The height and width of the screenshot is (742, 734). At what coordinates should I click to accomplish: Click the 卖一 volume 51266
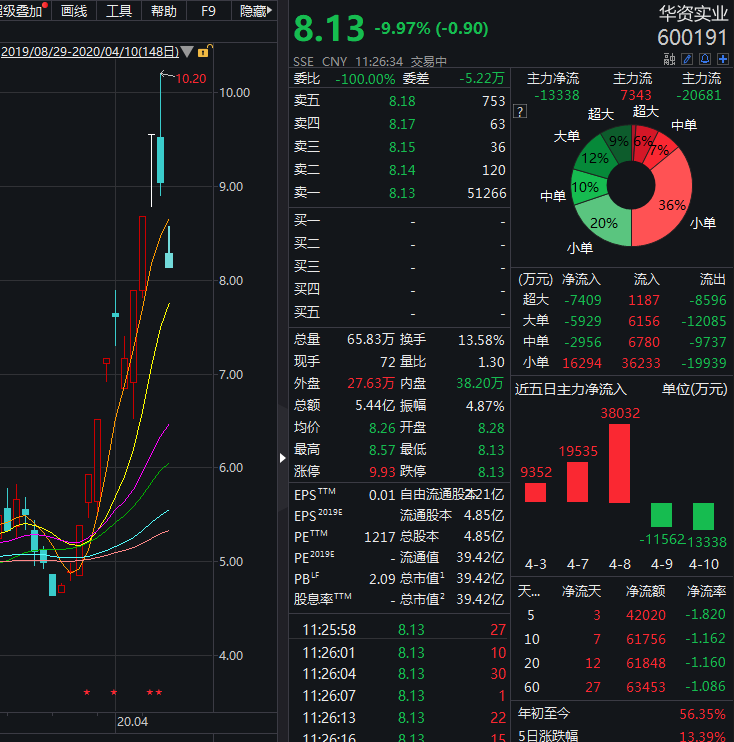click(486, 193)
